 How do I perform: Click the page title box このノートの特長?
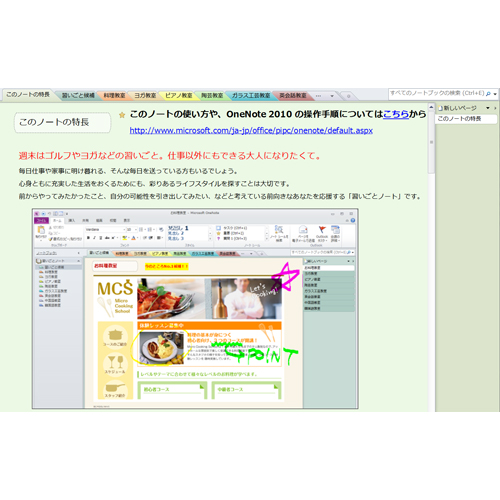62,122
